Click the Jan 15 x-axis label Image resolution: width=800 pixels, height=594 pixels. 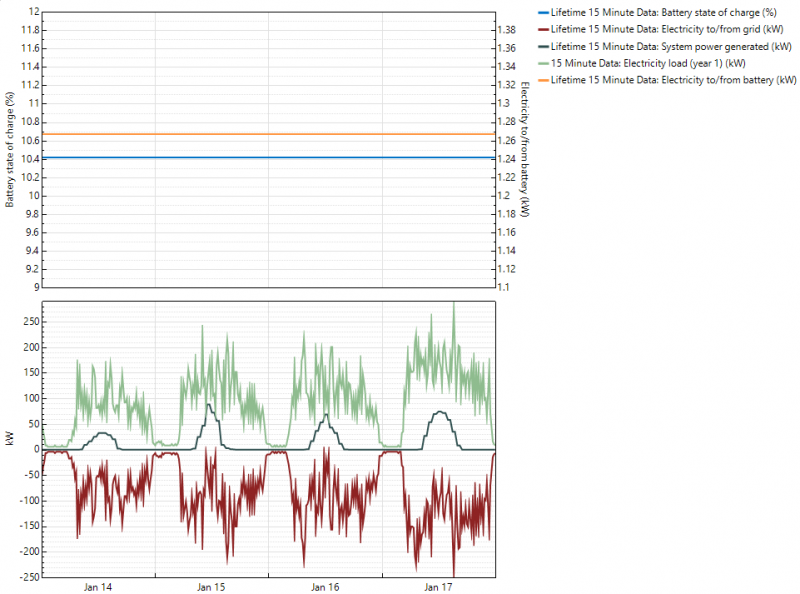pyautogui.click(x=212, y=587)
